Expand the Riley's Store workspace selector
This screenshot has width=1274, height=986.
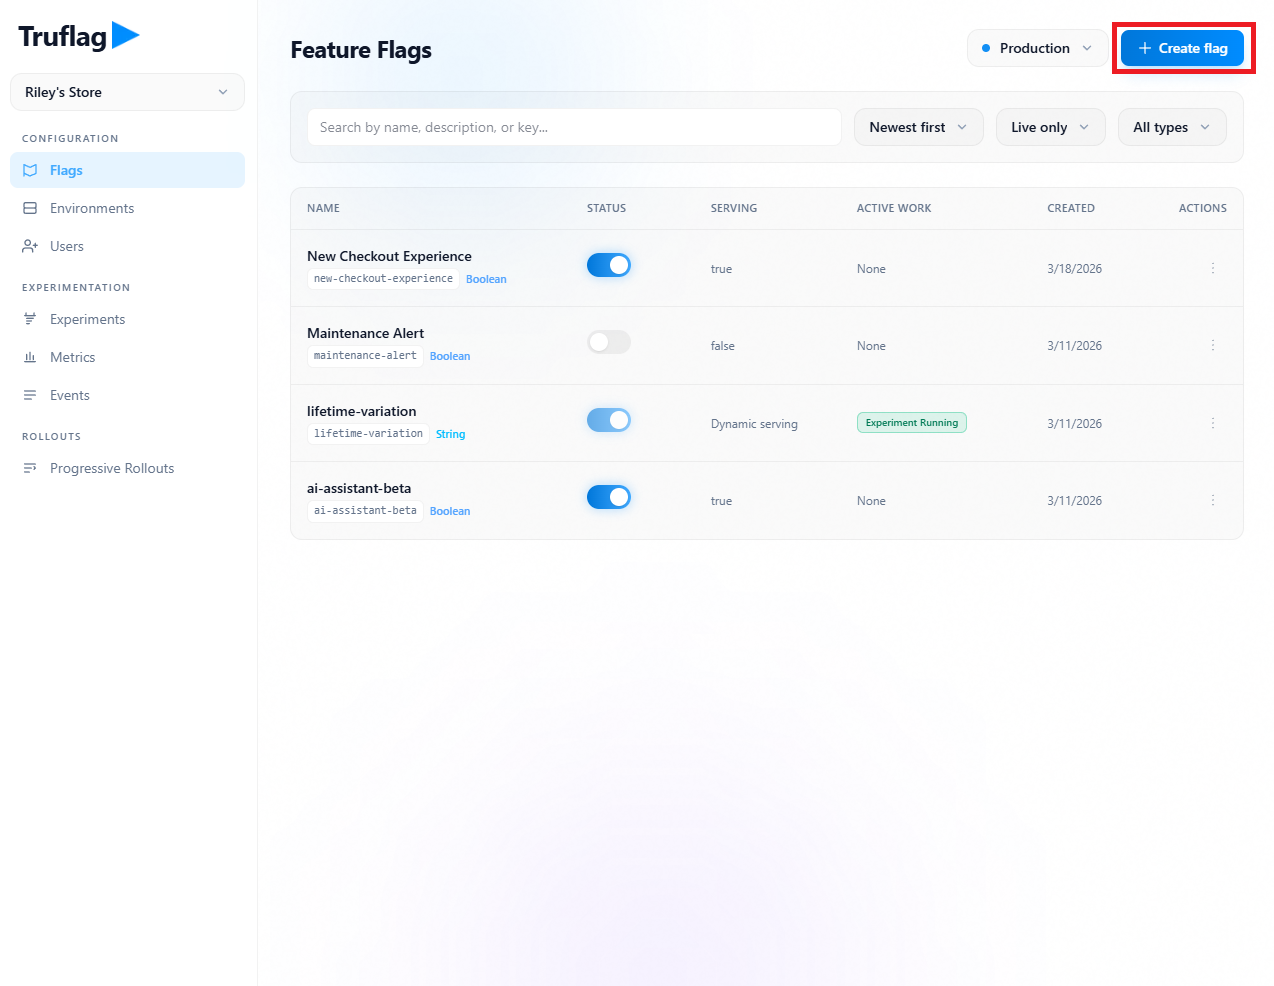coord(127,92)
